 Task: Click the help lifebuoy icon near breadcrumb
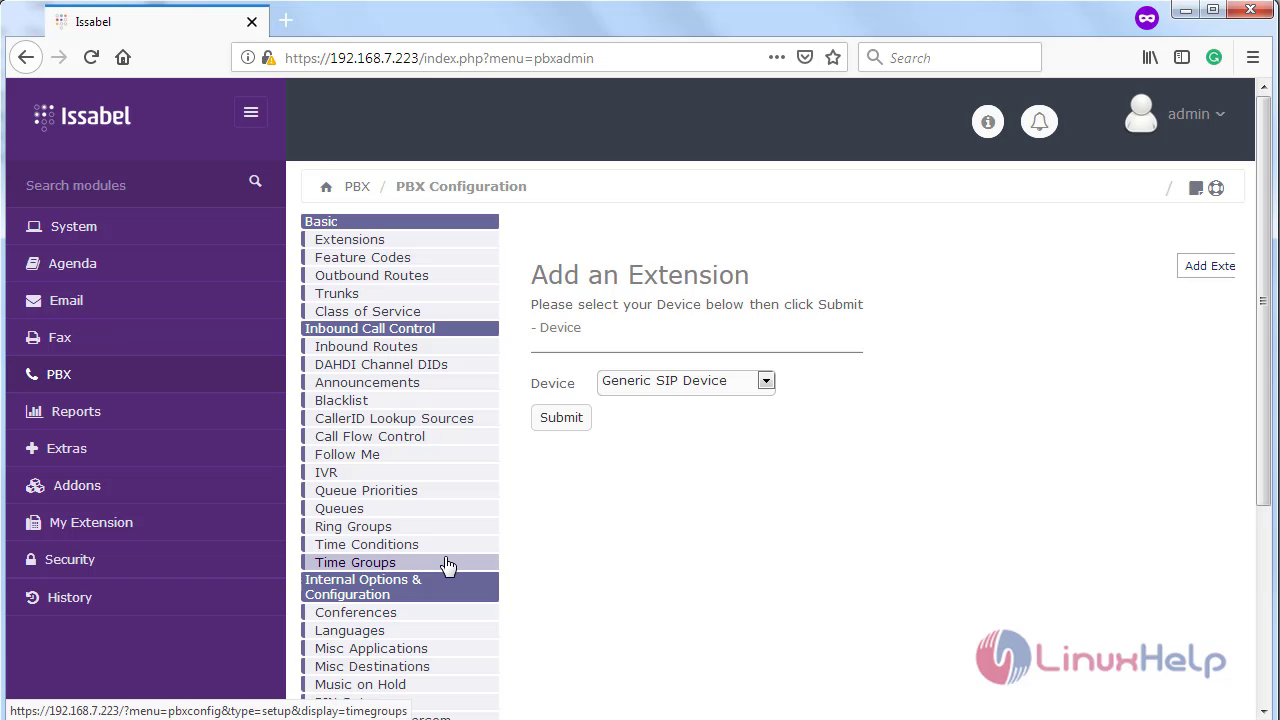pos(1216,188)
